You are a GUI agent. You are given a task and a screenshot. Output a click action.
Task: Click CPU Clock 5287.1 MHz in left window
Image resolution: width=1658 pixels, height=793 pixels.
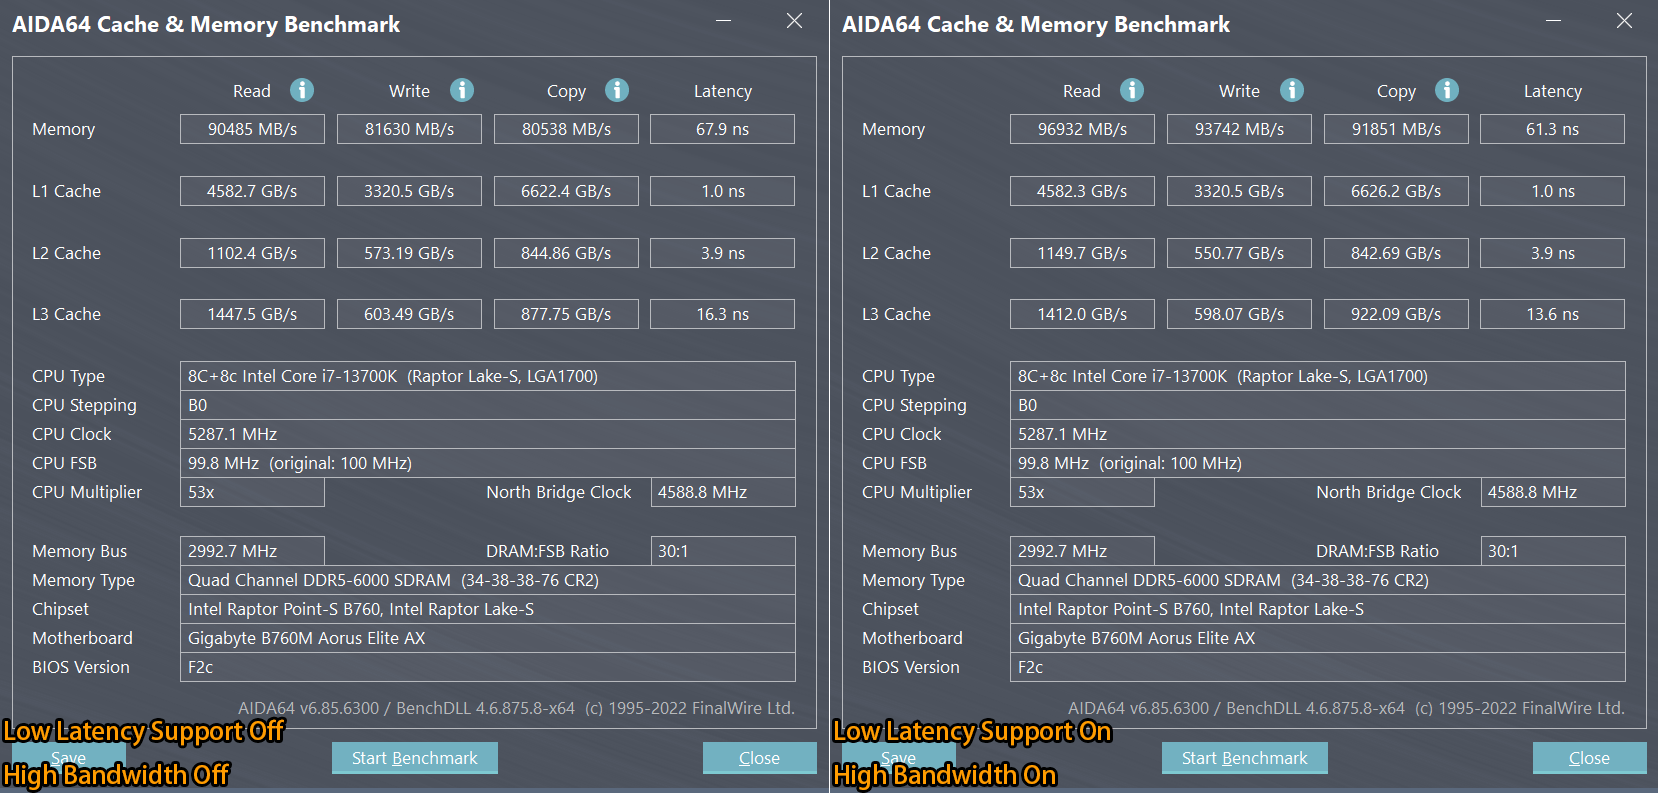point(488,434)
